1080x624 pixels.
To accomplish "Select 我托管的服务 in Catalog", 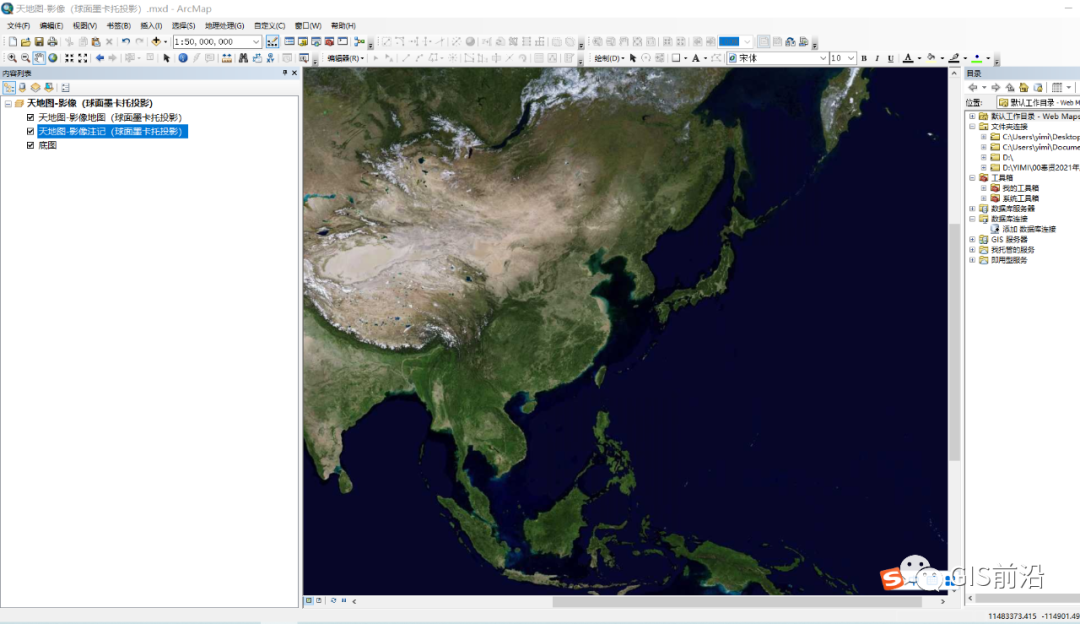I will pos(1012,250).
